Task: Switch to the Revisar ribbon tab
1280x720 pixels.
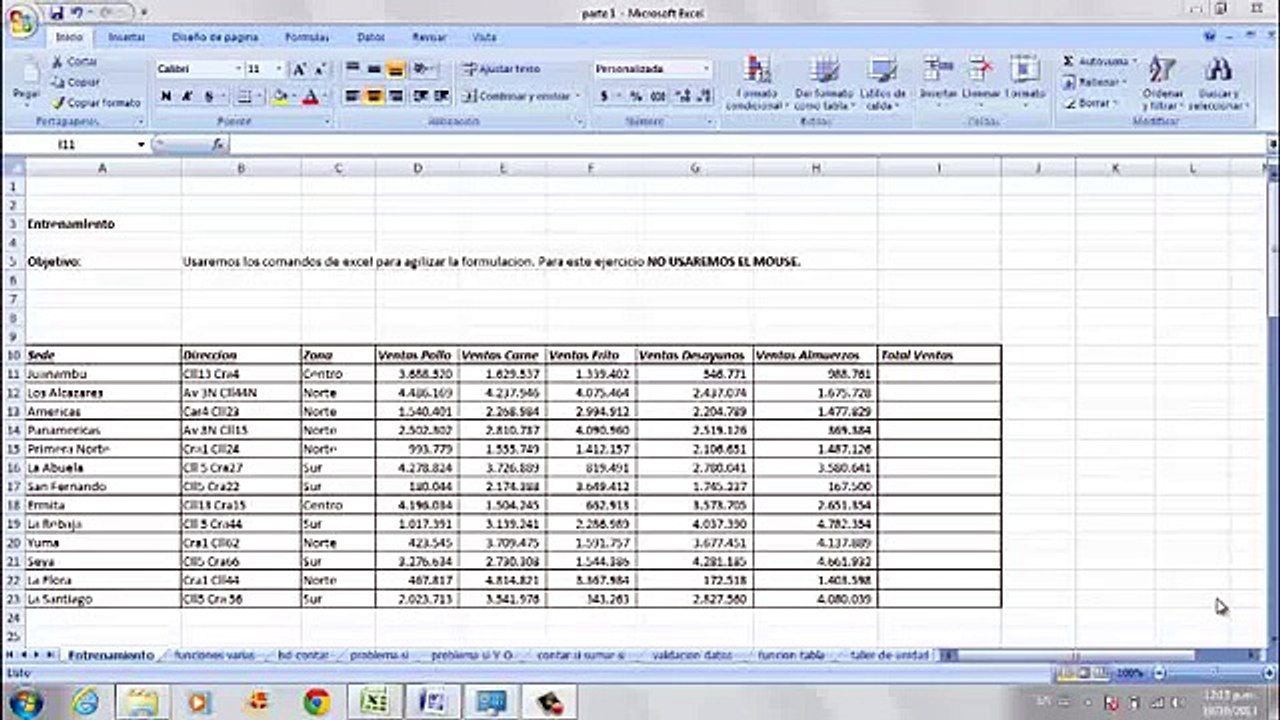Action: point(430,37)
